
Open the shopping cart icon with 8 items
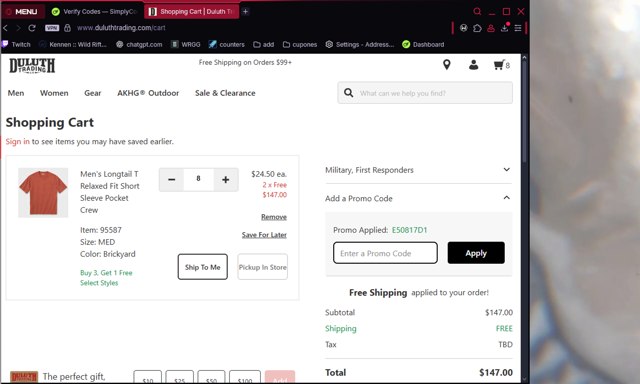coord(502,65)
